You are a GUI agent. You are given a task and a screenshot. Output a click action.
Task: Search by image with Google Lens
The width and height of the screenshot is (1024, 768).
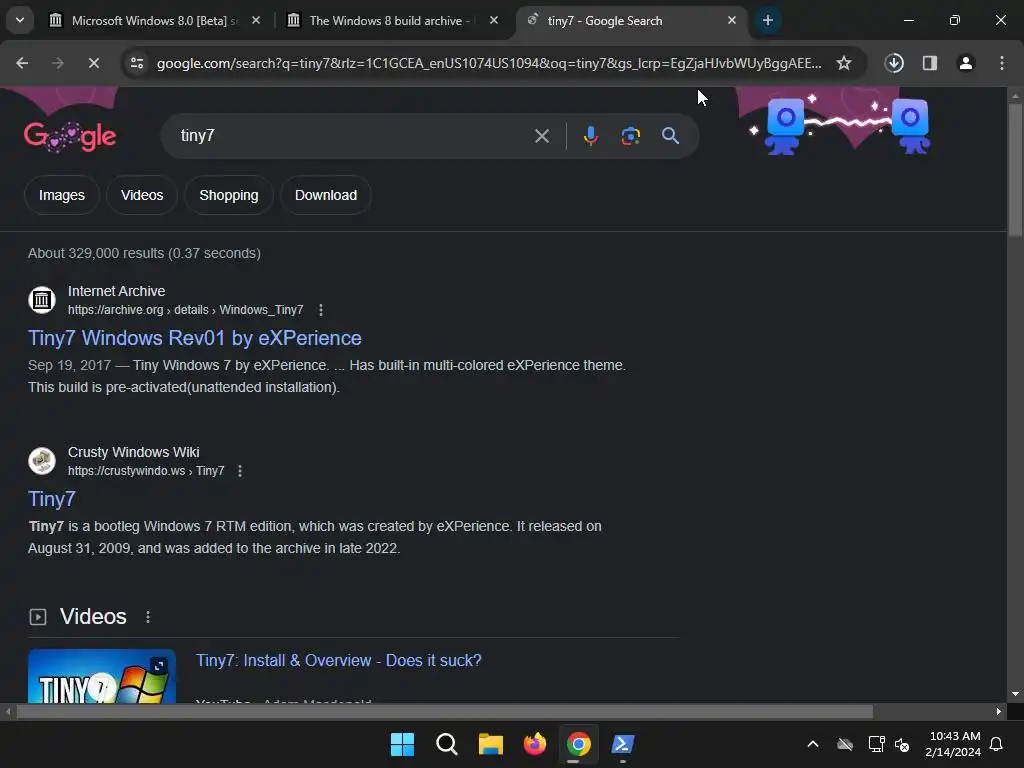pyautogui.click(x=630, y=136)
